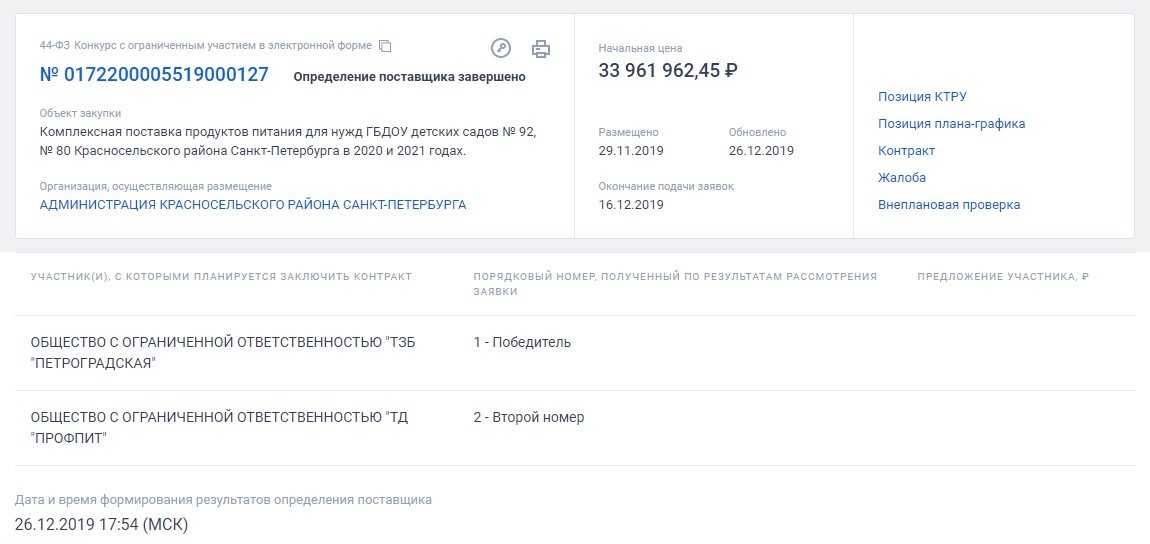Viewport: 1150px width, 544px height.
Task: Click the copy icon beside procurement type
Action: (x=385, y=46)
